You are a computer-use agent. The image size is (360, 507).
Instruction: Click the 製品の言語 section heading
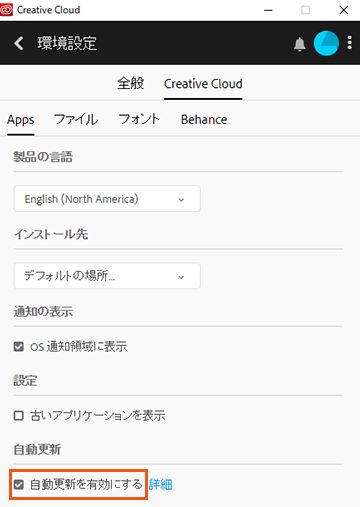tap(43, 157)
